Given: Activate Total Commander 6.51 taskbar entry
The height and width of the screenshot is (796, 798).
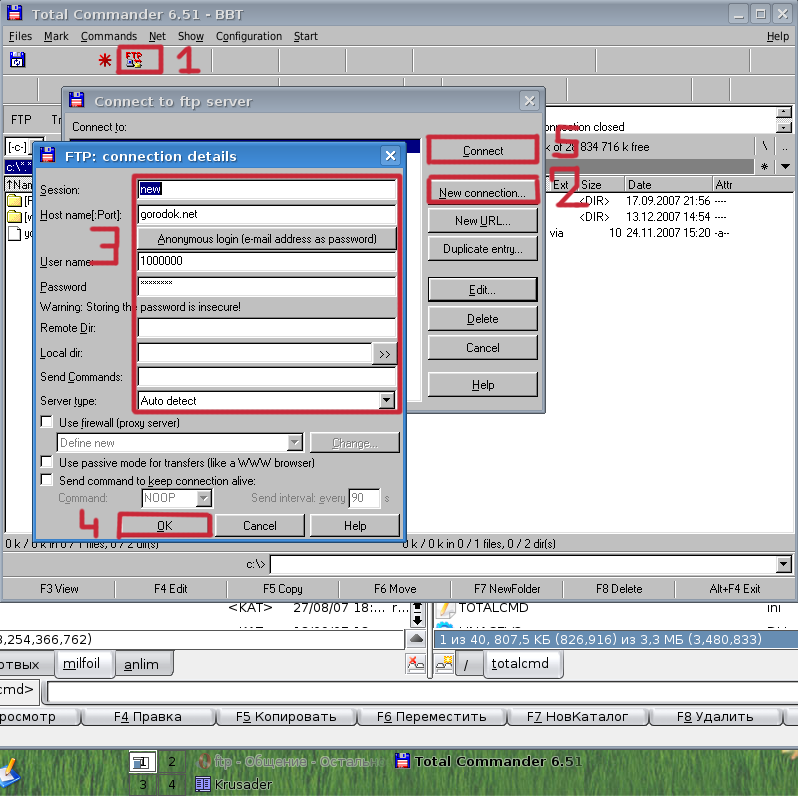Looking at the screenshot, I should coord(489,761).
